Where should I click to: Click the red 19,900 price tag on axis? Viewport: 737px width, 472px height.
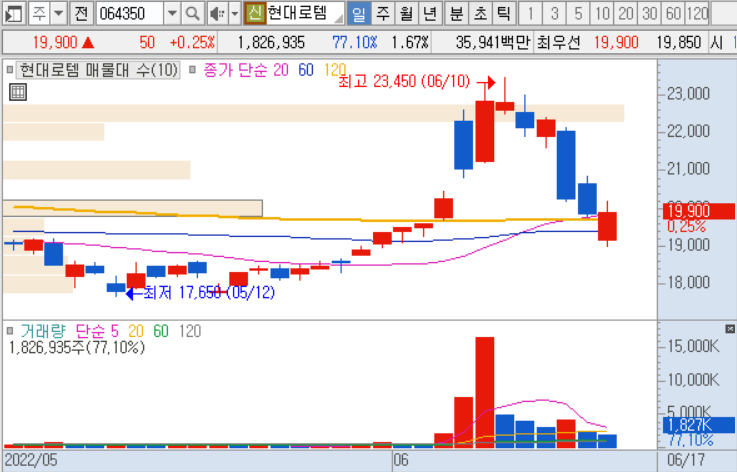[x=698, y=211]
